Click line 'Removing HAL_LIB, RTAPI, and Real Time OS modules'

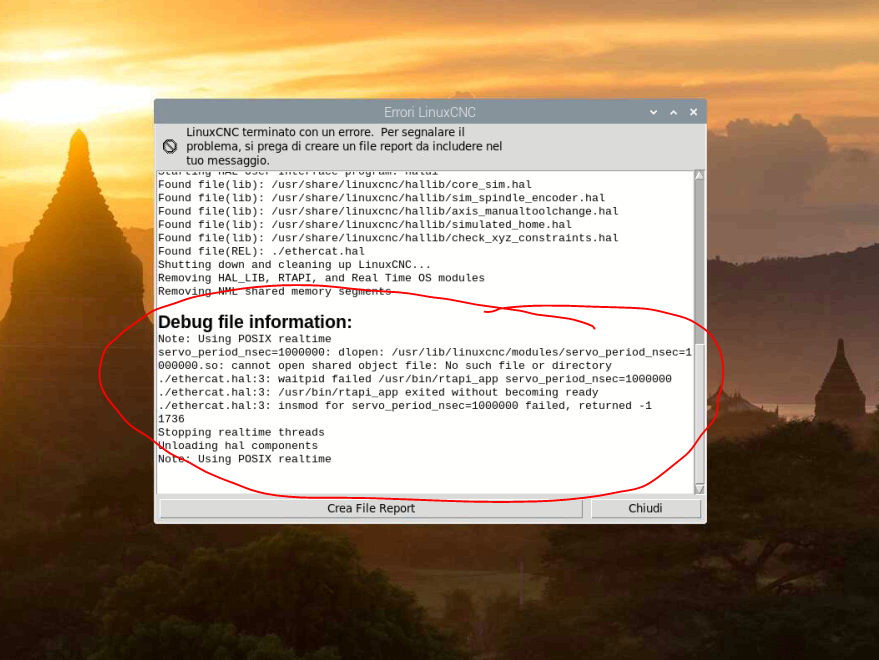321,278
